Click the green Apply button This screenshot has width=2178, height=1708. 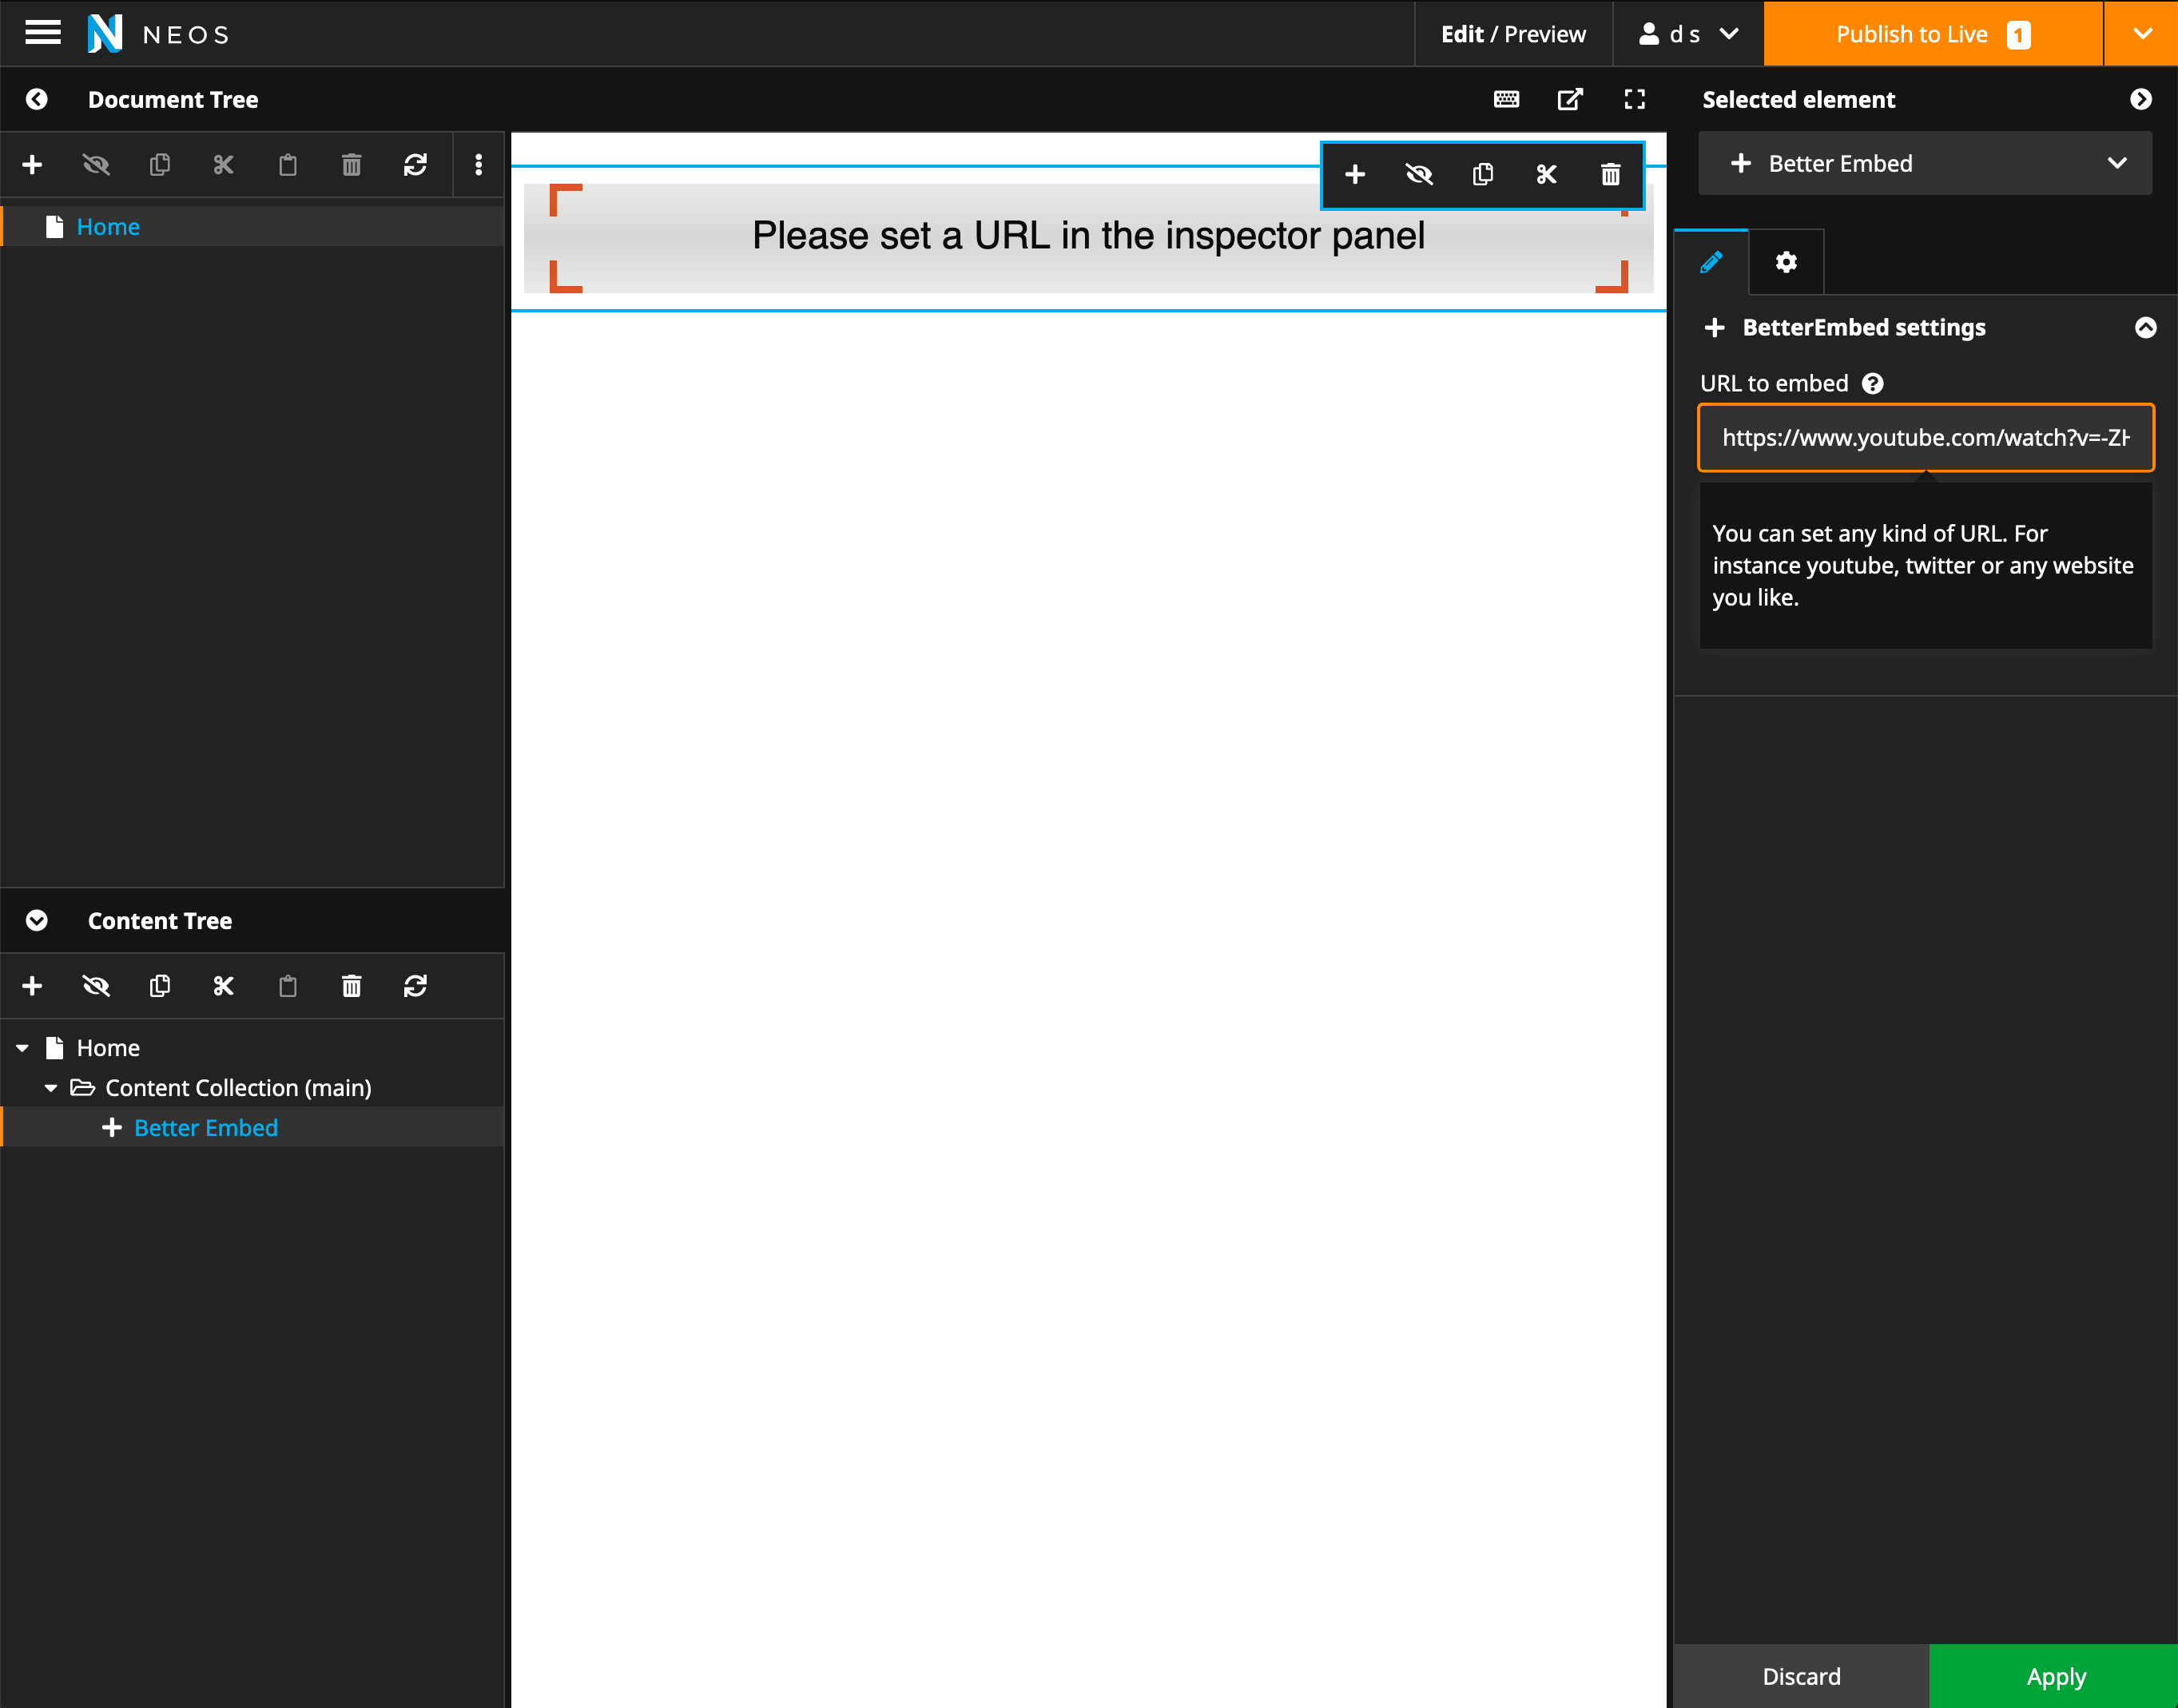click(2054, 1676)
